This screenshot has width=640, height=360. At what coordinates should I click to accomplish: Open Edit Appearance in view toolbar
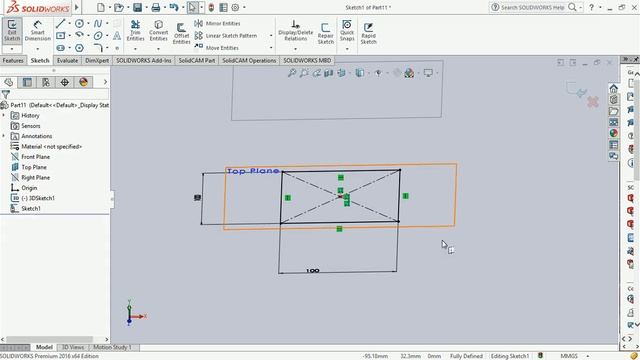tap(409, 73)
